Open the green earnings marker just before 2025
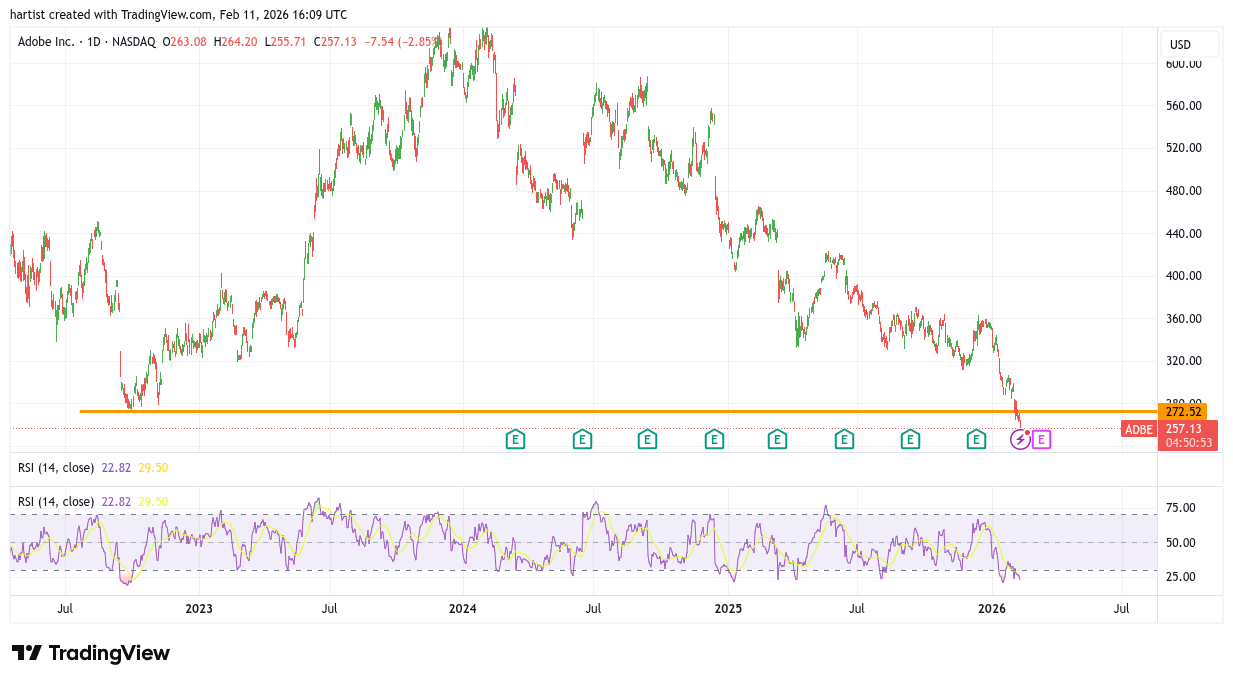The image size is (1233, 683). (x=714, y=439)
